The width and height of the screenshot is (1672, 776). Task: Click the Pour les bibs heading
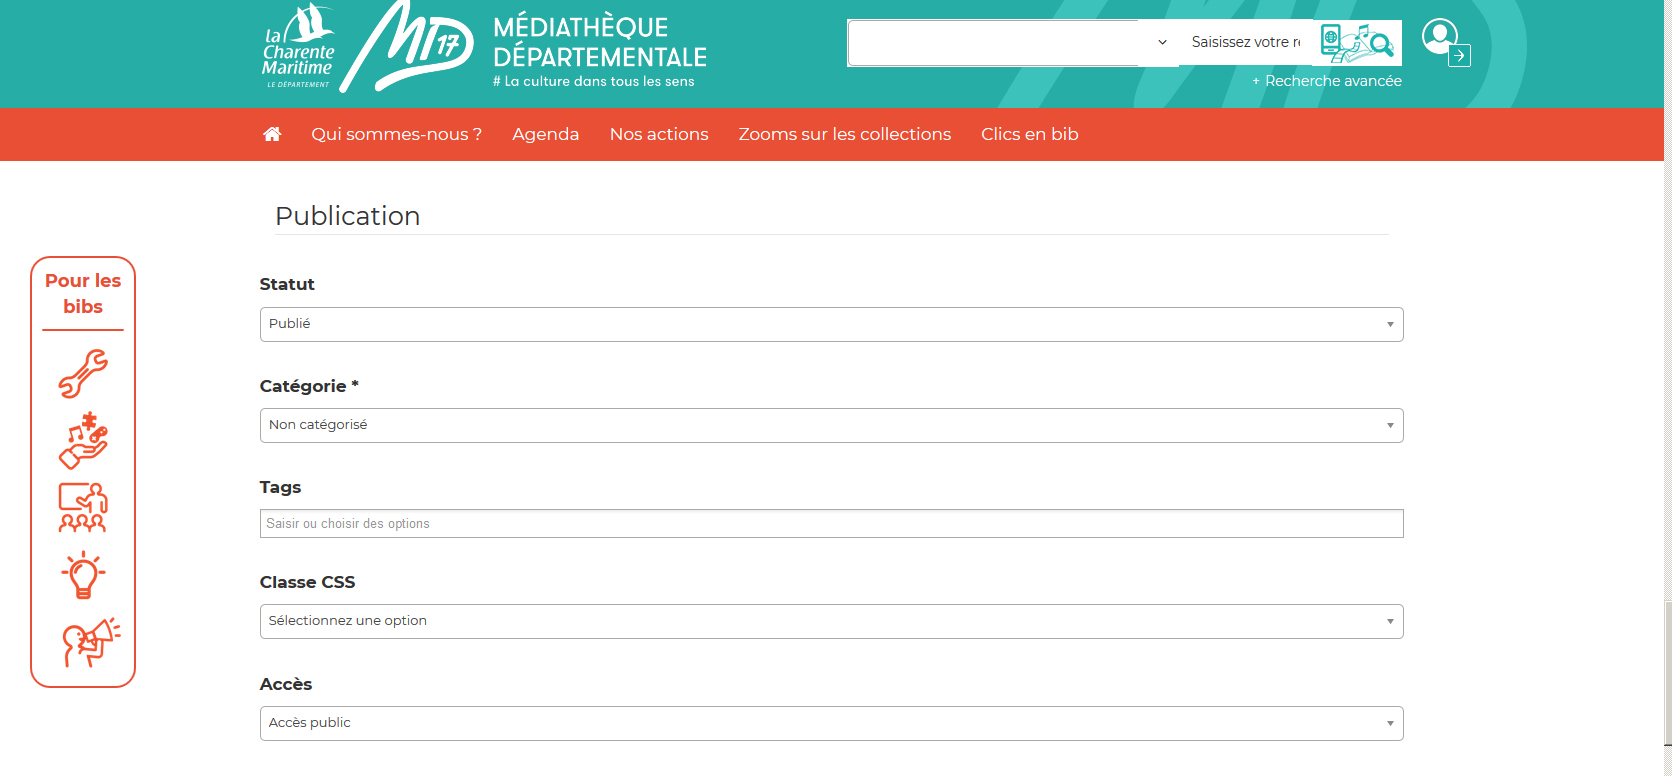[x=83, y=294]
